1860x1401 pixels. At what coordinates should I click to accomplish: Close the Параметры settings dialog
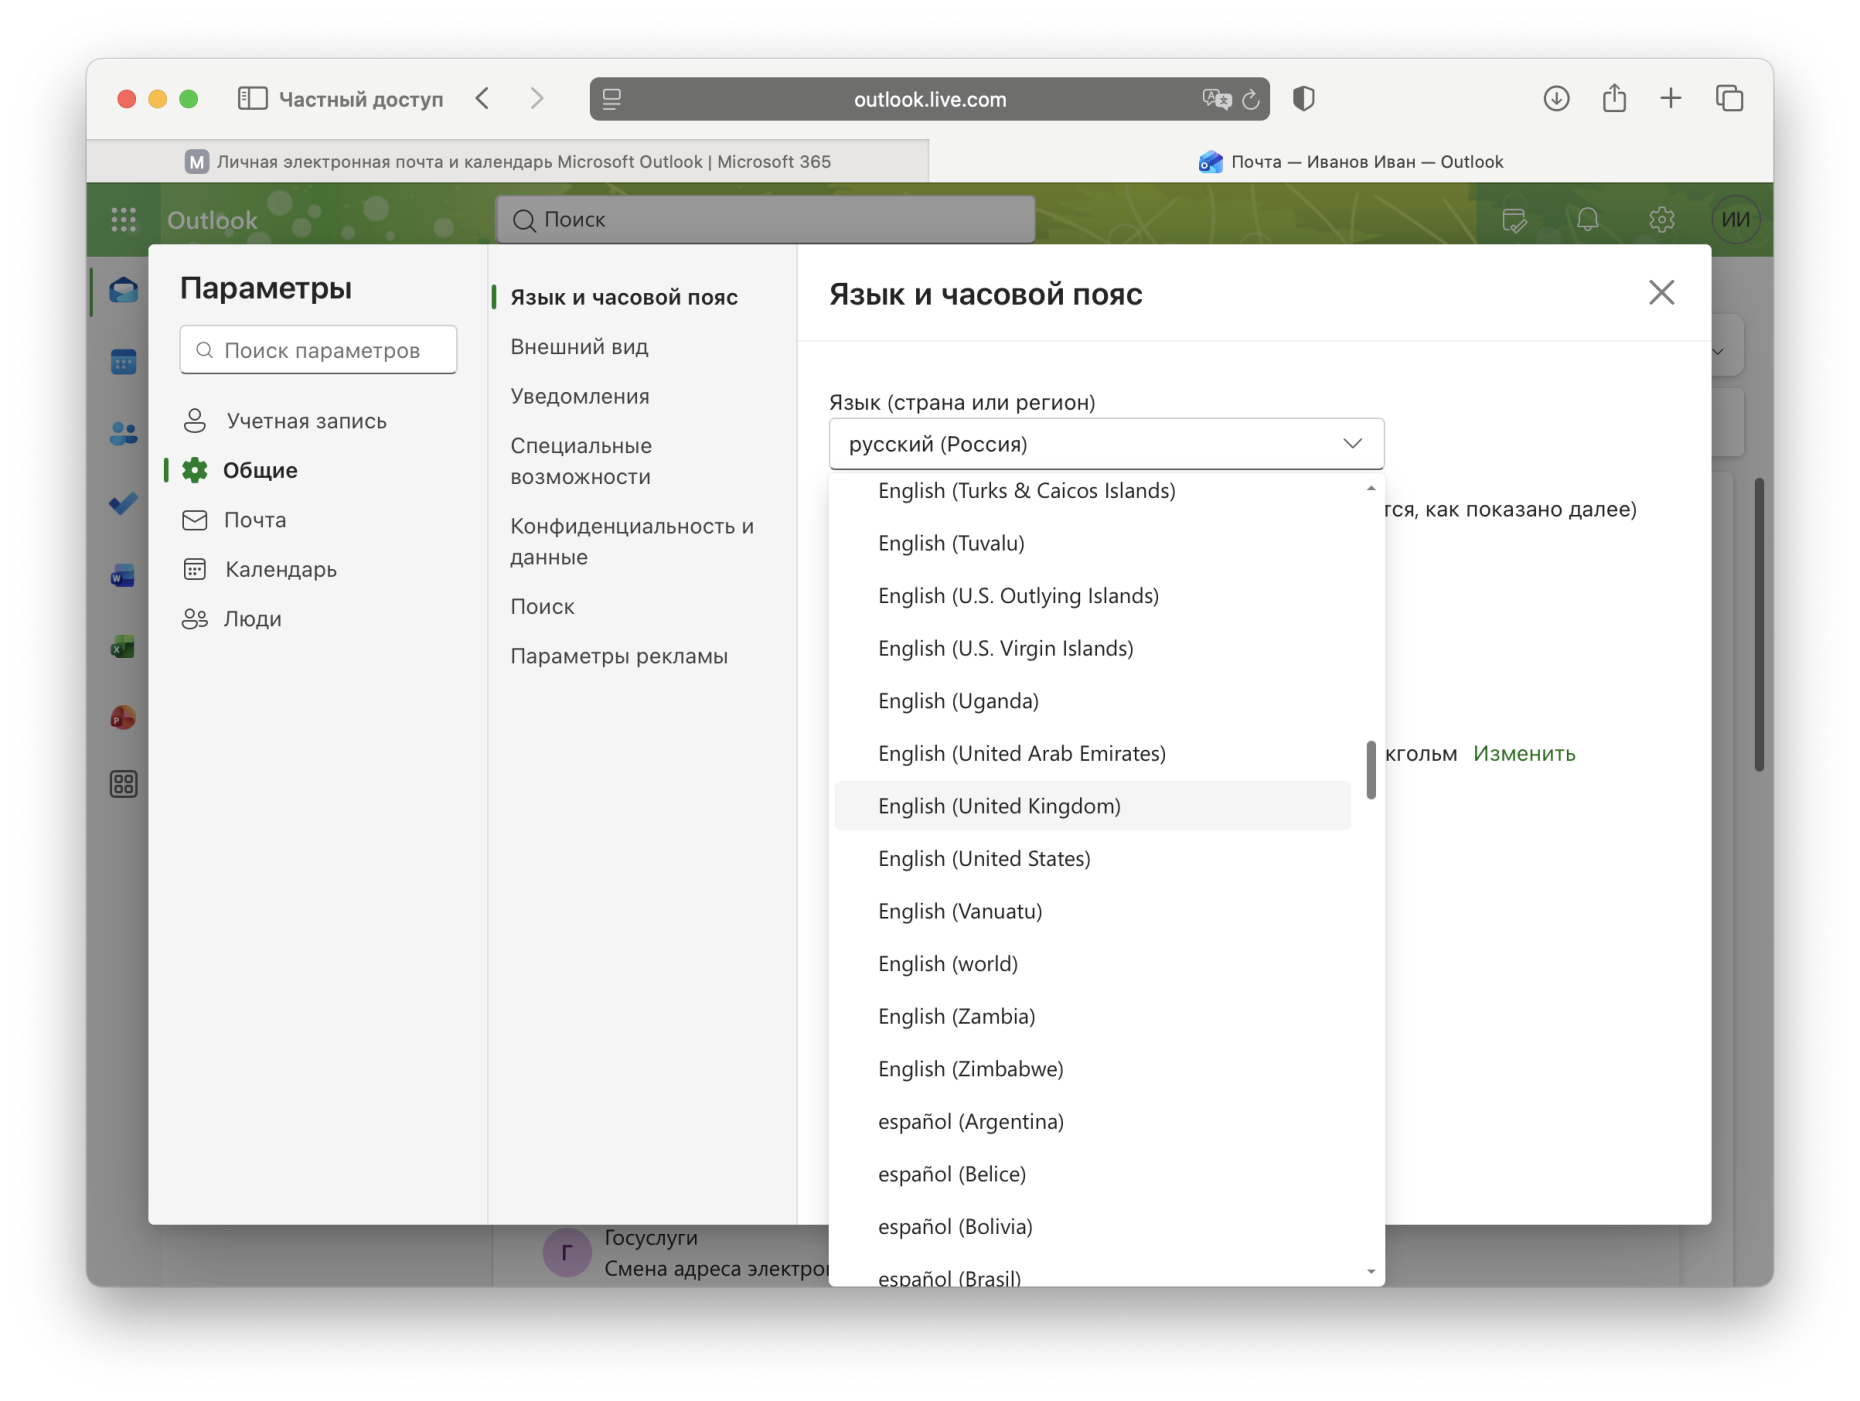(1662, 293)
